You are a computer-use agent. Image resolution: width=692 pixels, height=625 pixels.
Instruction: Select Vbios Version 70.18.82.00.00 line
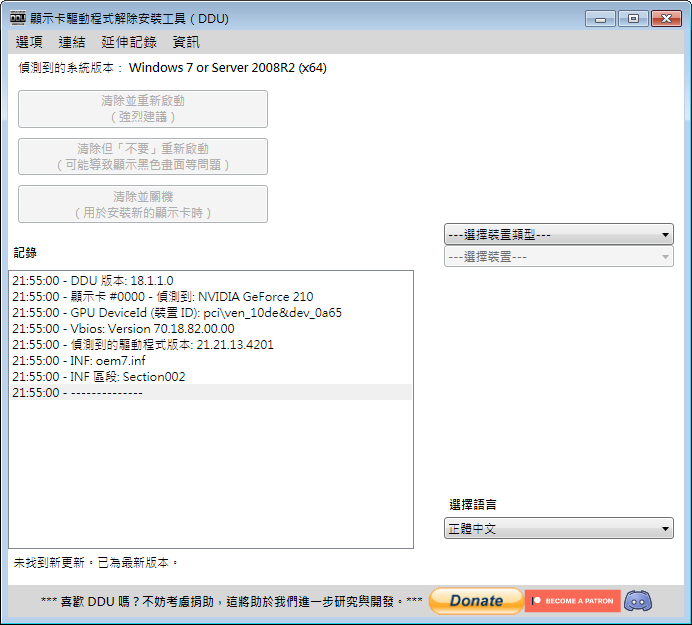tap(211, 328)
